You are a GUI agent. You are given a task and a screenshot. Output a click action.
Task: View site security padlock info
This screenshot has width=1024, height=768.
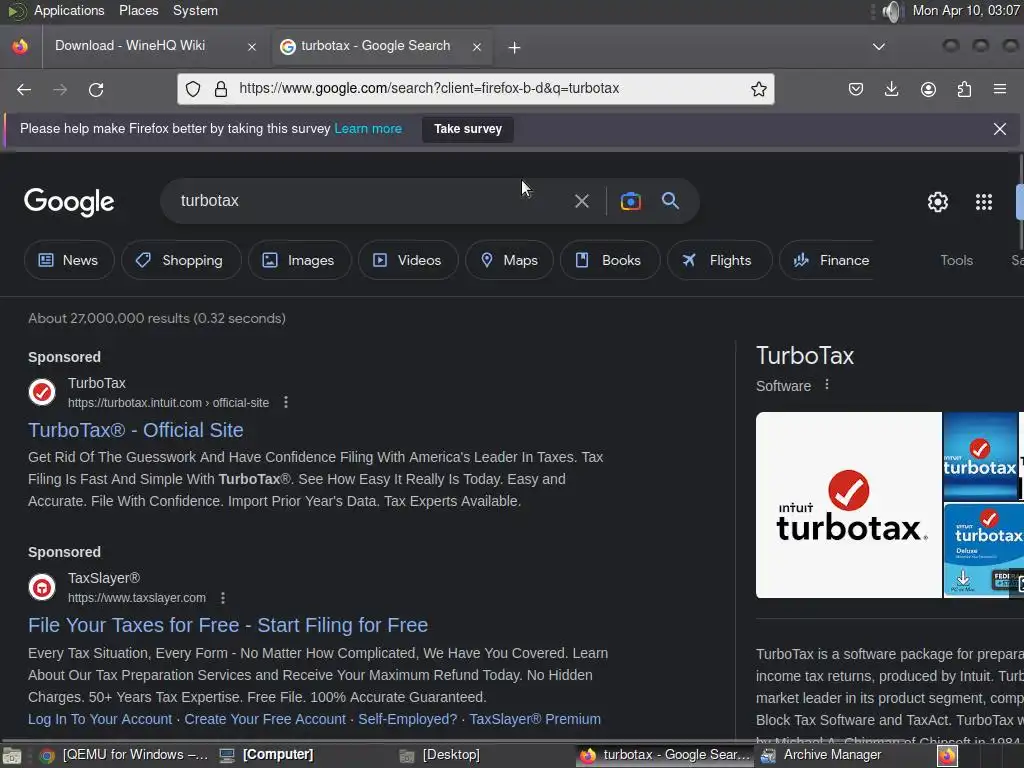tap(221, 89)
